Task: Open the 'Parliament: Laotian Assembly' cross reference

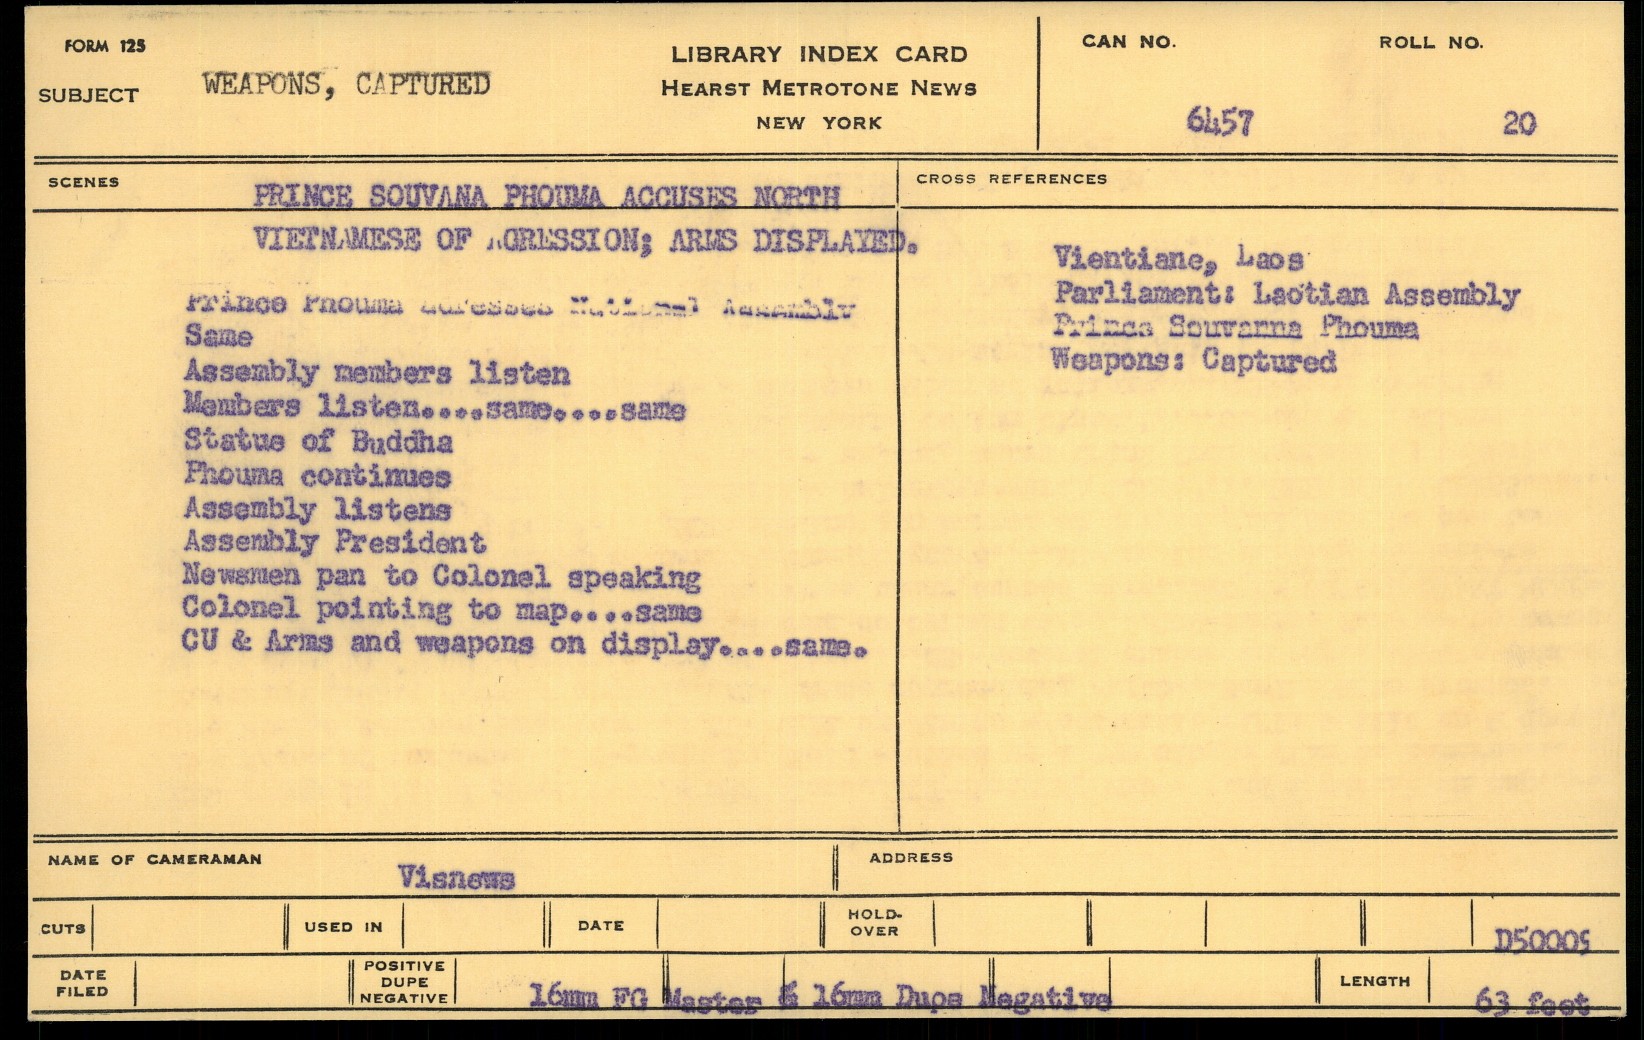Action: [1286, 294]
